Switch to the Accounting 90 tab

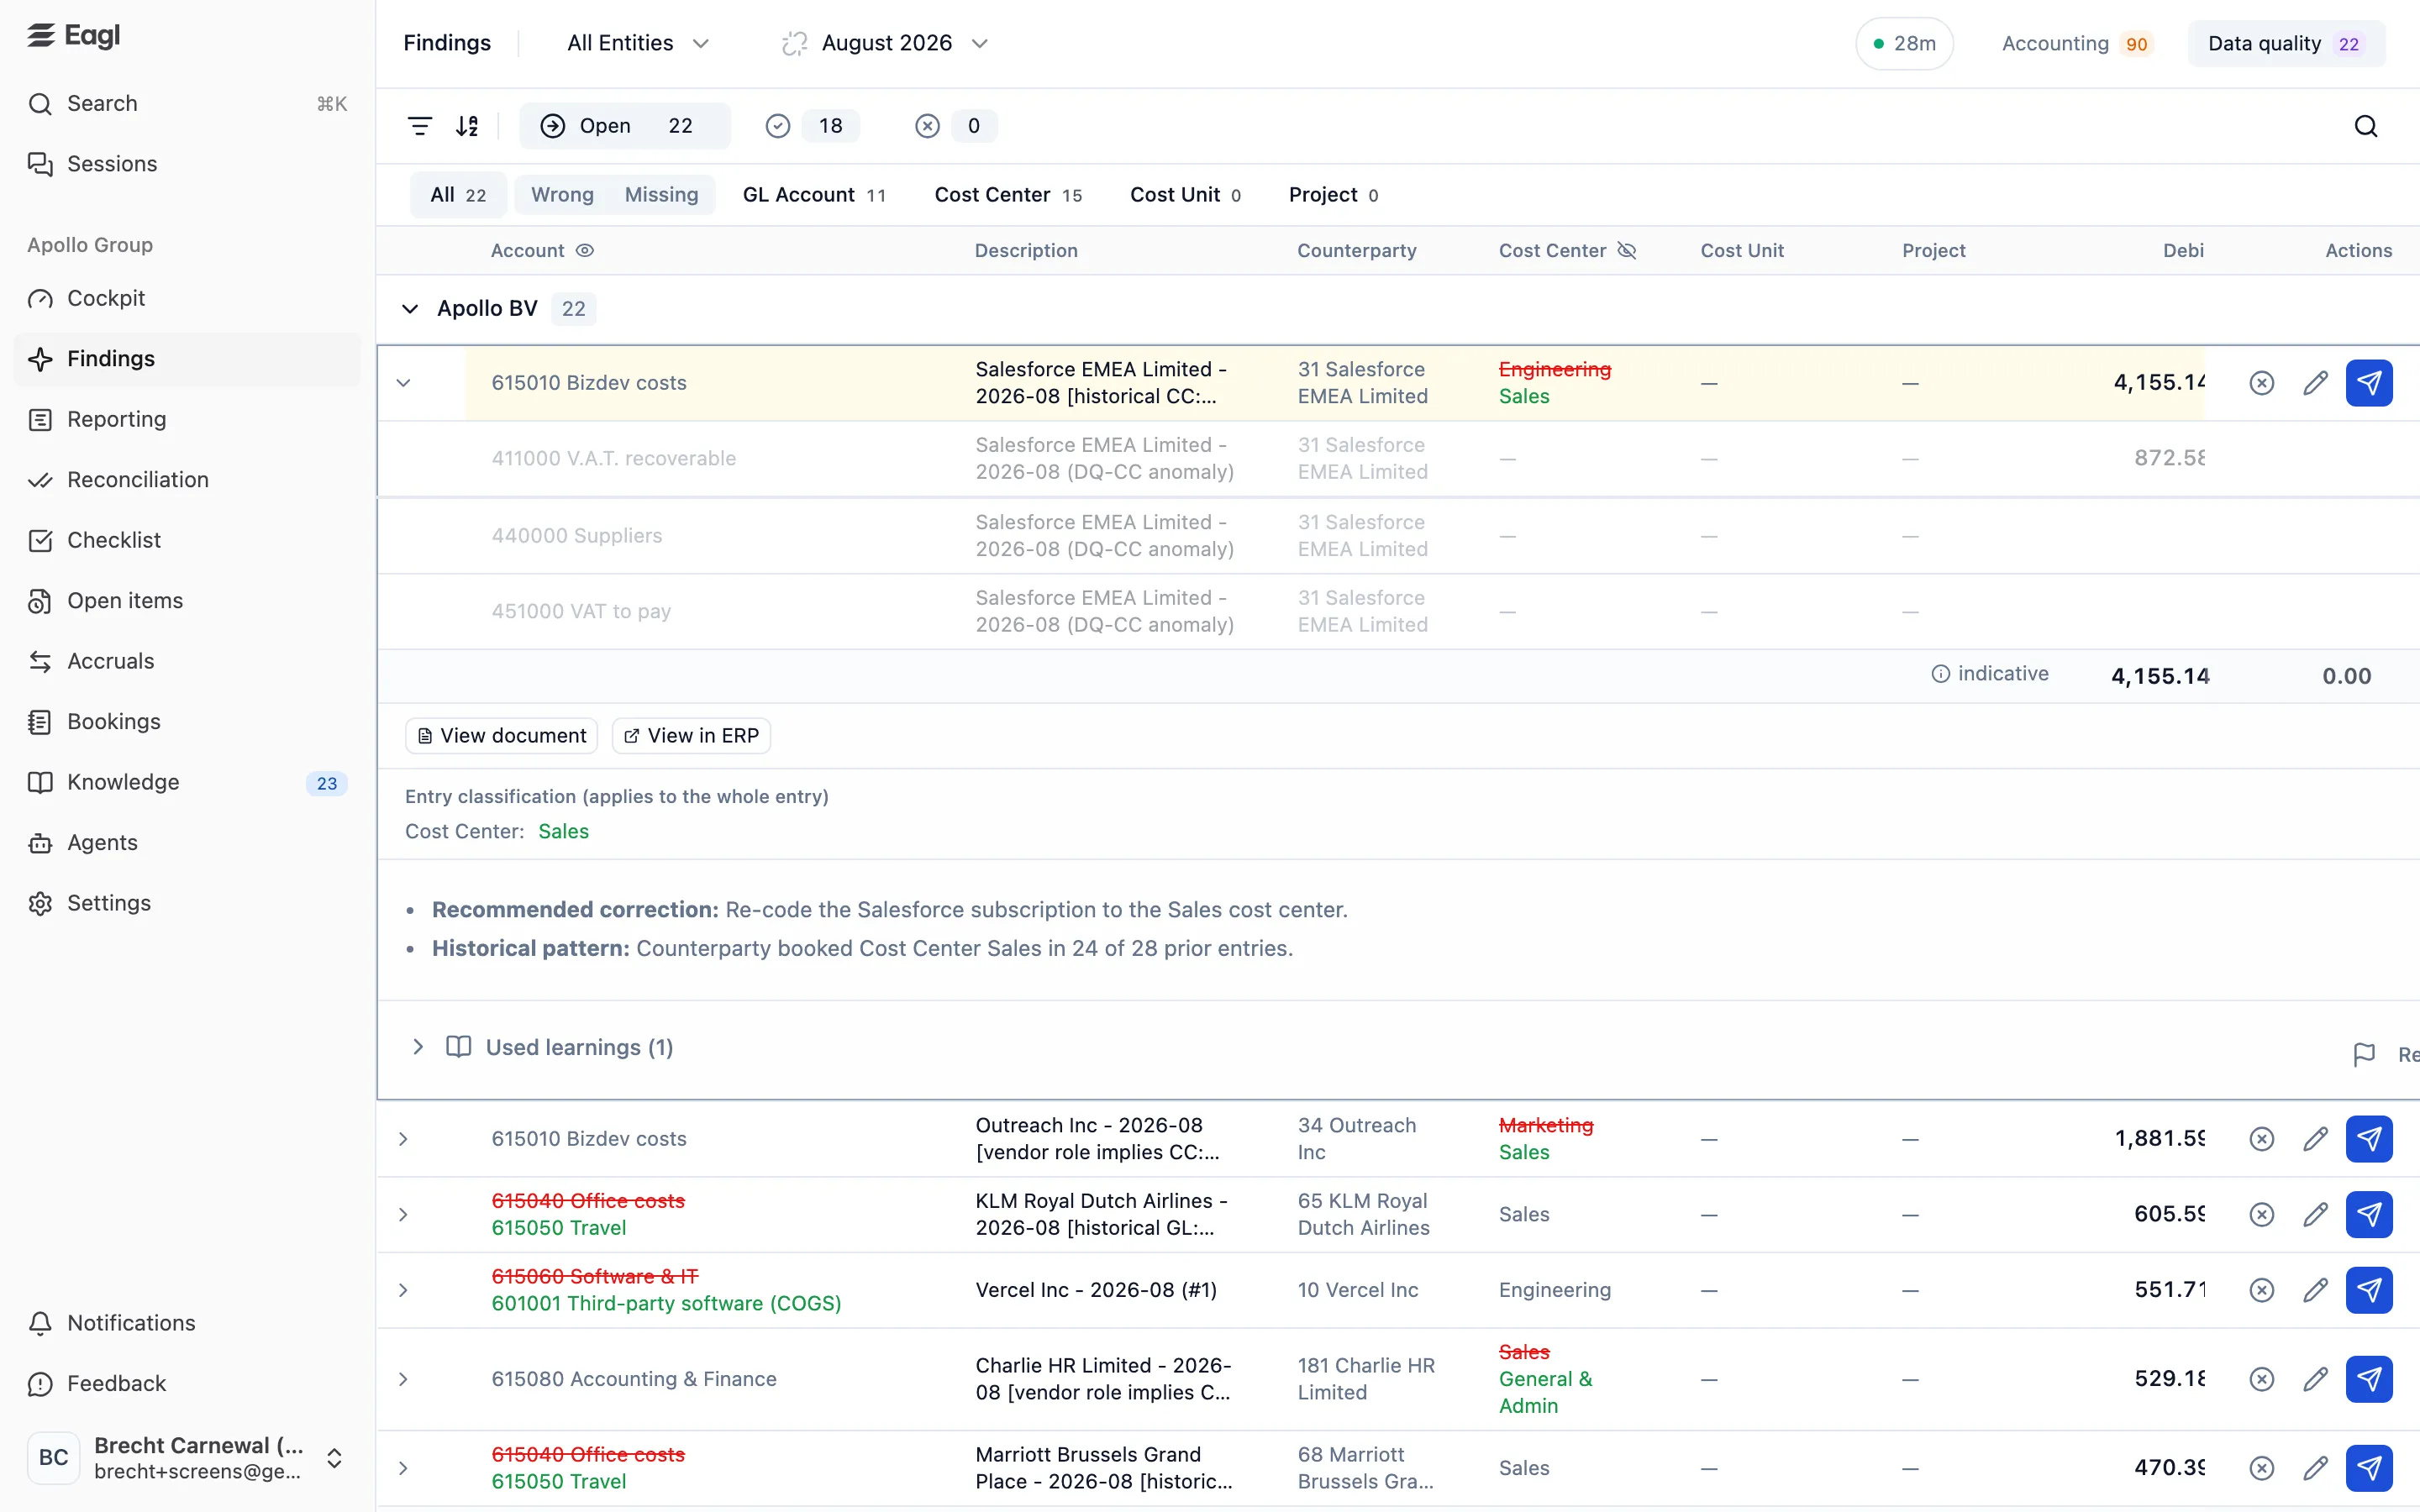[x=2076, y=43]
